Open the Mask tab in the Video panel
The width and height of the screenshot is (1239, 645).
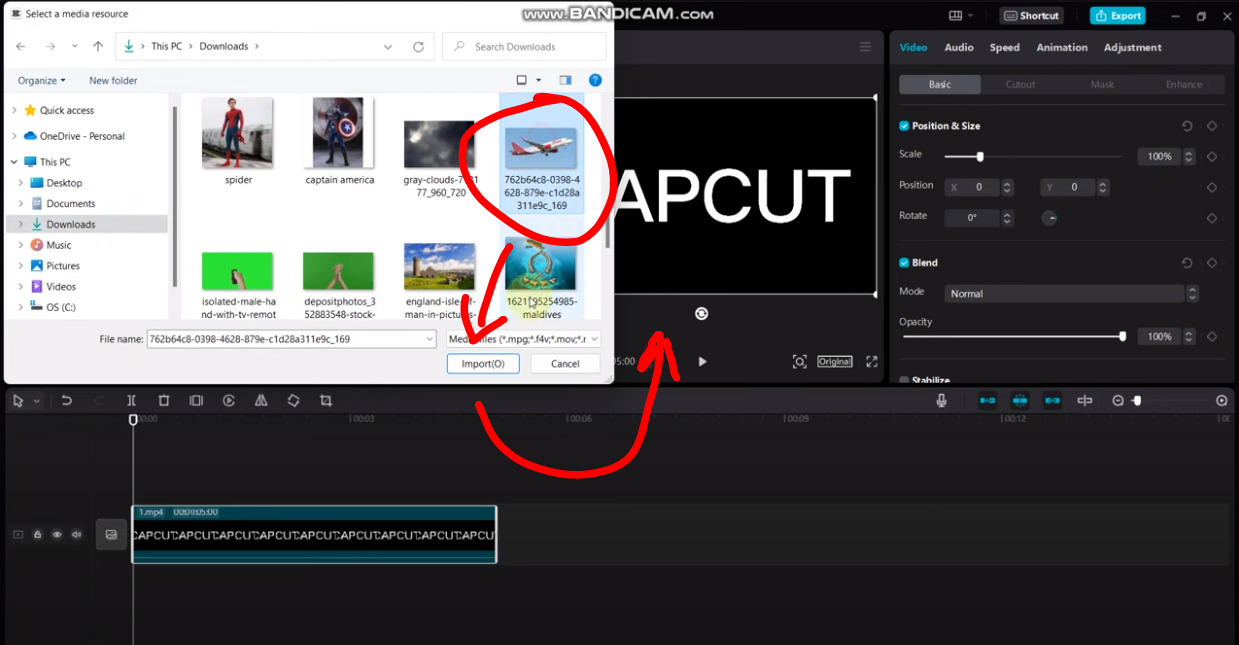(1102, 84)
